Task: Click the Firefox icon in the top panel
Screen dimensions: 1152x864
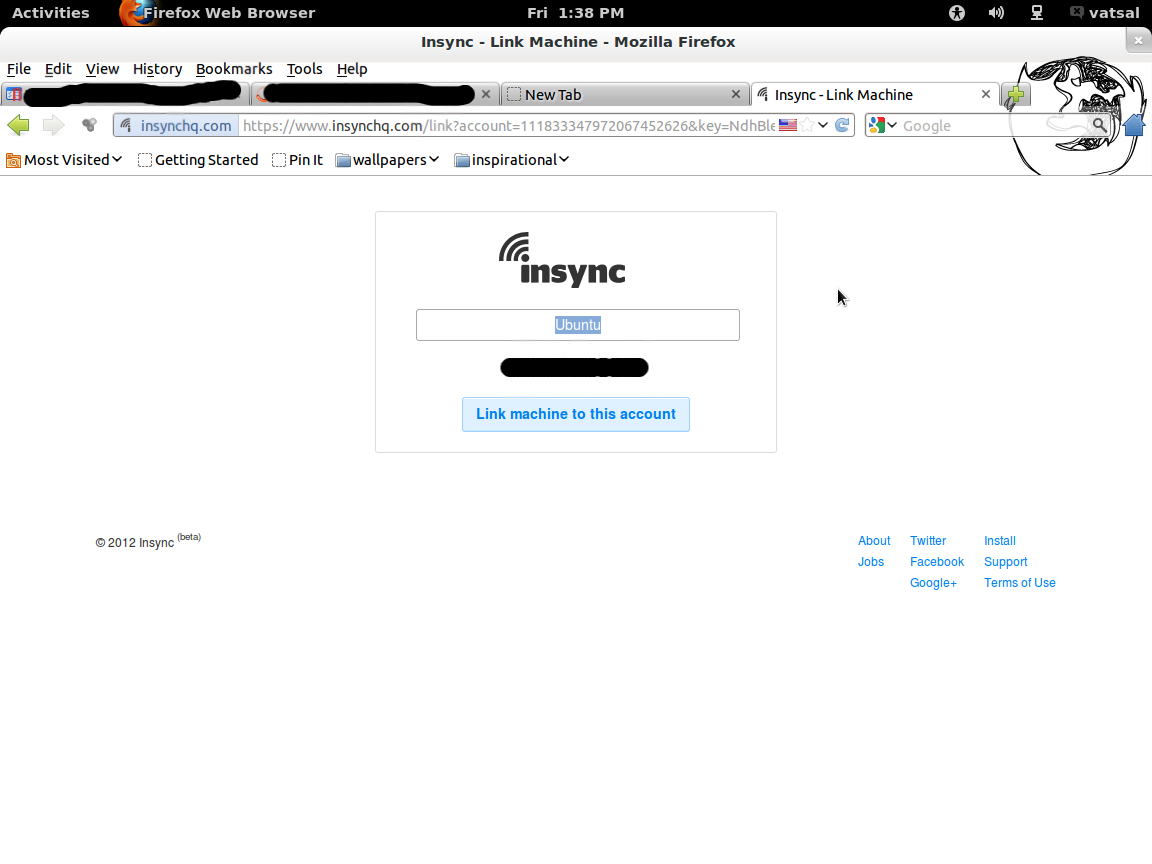Action: click(x=136, y=13)
